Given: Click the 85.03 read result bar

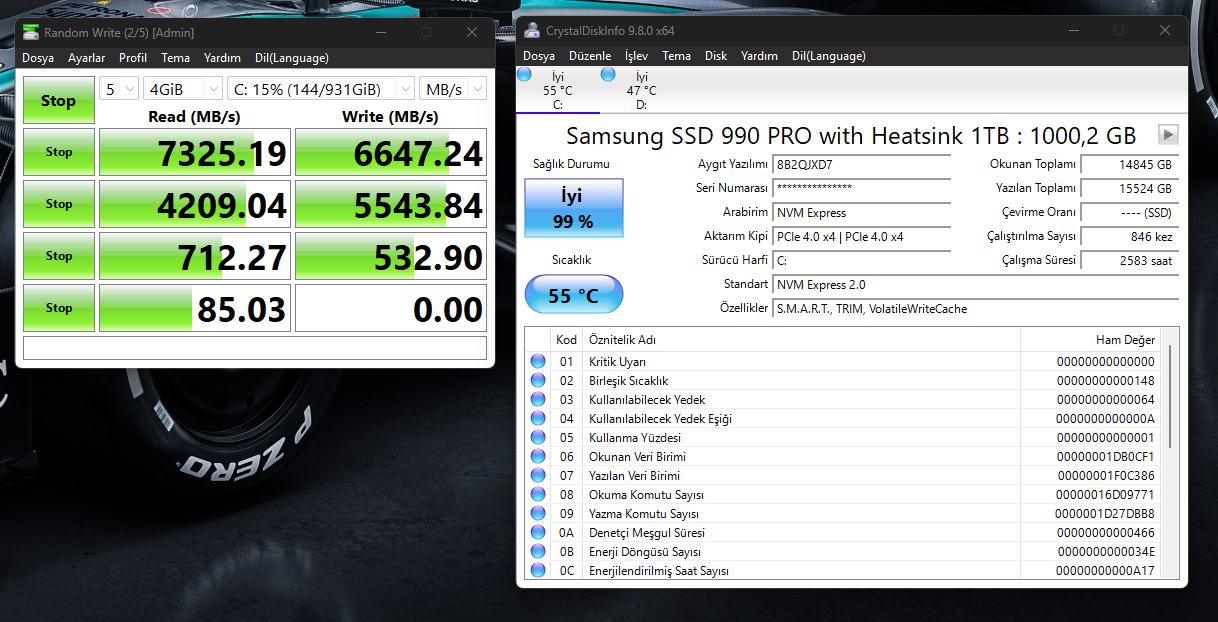Looking at the screenshot, I should 195,308.
